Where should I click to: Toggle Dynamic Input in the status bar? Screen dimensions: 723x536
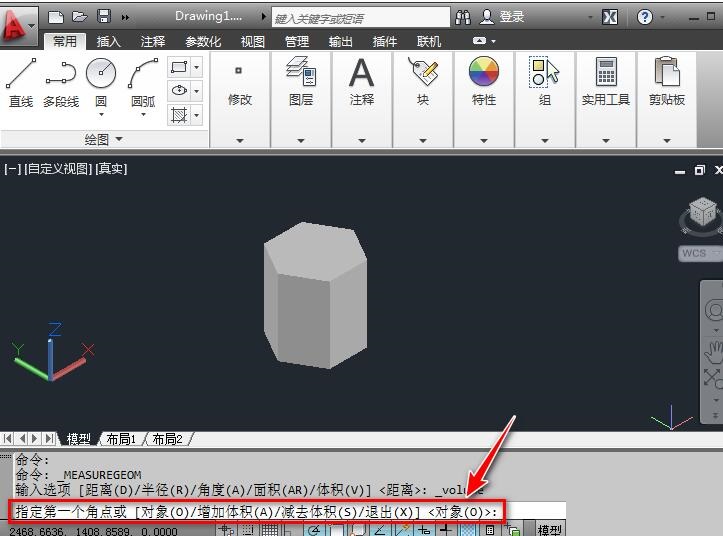click(x=424, y=530)
